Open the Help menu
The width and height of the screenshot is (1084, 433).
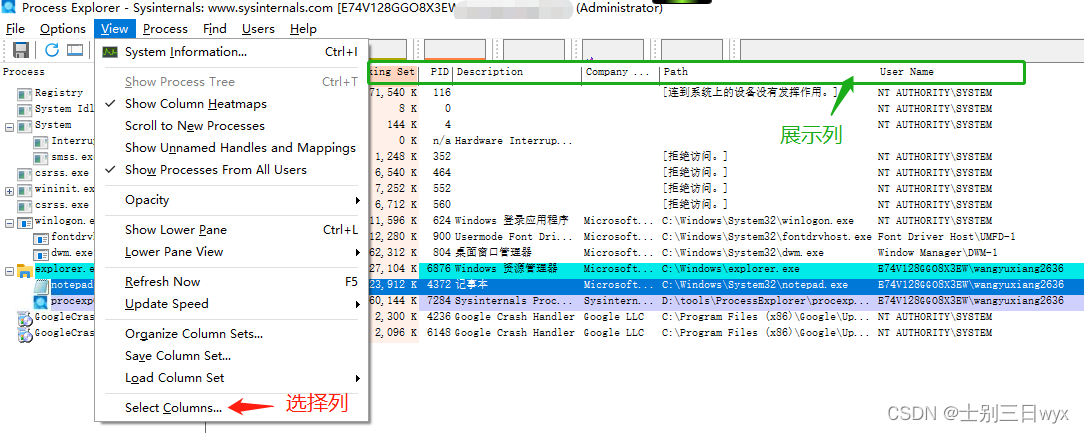pyautogui.click(x=303, y=28)
